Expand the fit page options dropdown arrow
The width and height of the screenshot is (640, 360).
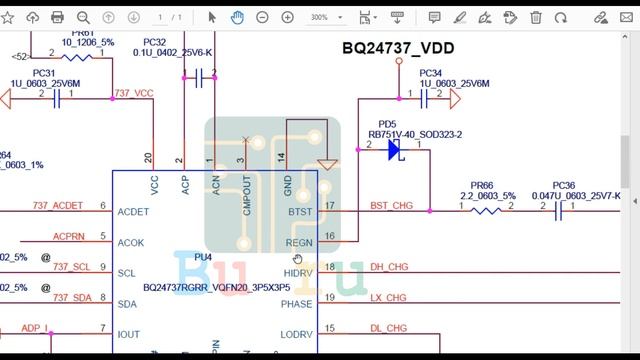[376, 18]
